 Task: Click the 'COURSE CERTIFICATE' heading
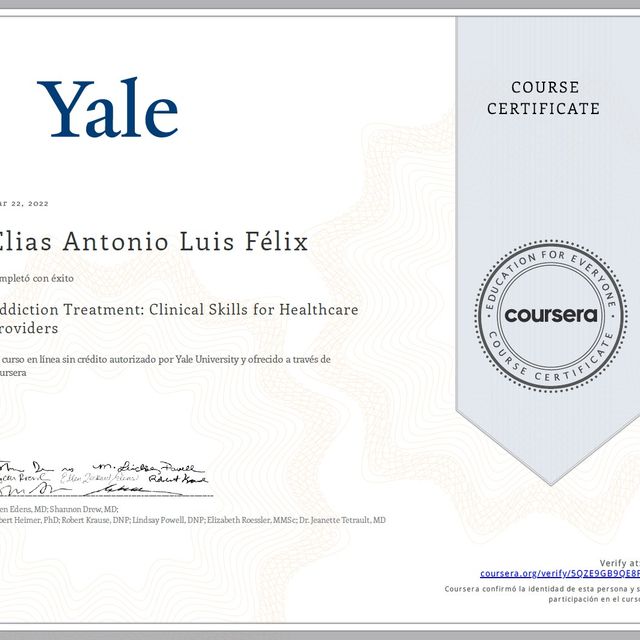point(544,98)
